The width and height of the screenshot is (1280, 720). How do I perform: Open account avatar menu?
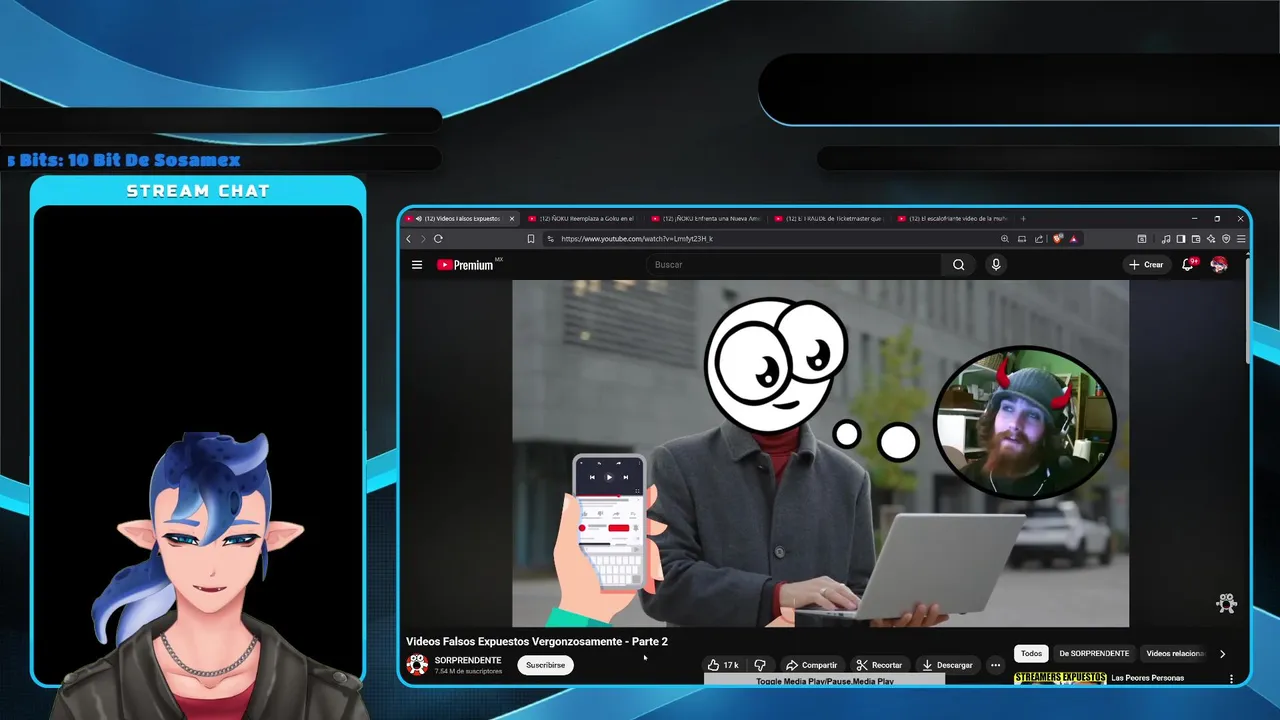tap(1219, 265)
